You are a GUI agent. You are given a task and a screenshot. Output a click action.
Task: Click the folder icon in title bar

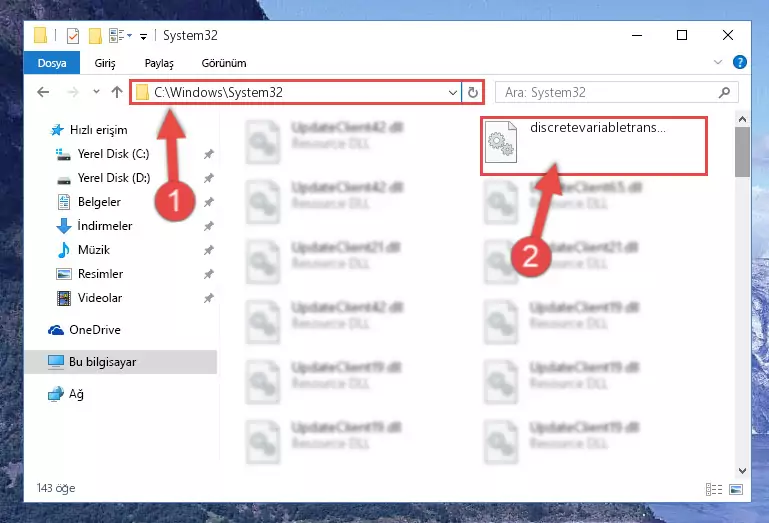[40, 35]
